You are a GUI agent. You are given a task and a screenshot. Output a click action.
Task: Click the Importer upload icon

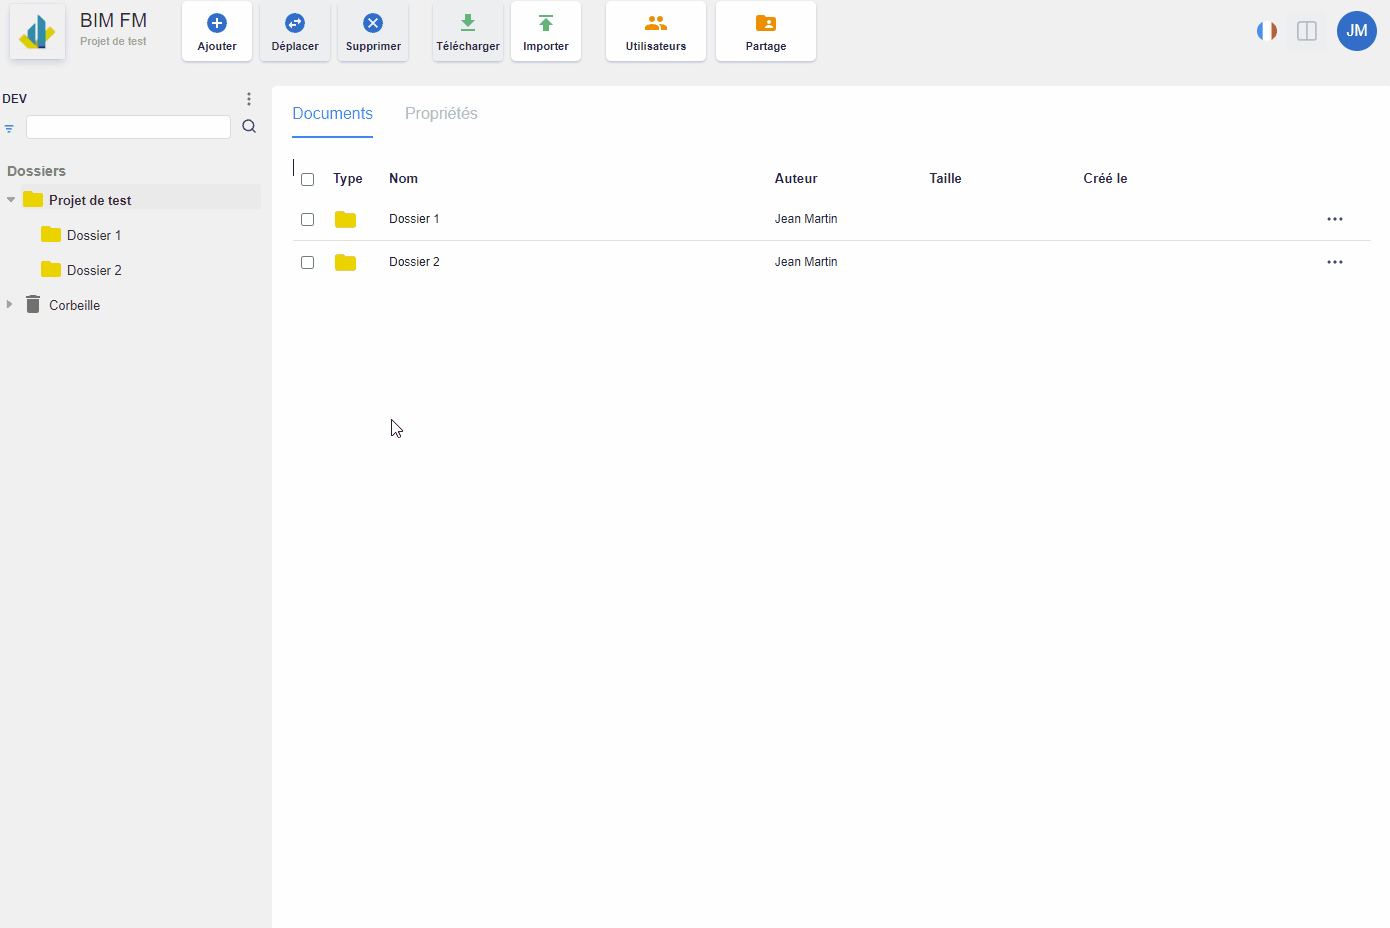546,23
